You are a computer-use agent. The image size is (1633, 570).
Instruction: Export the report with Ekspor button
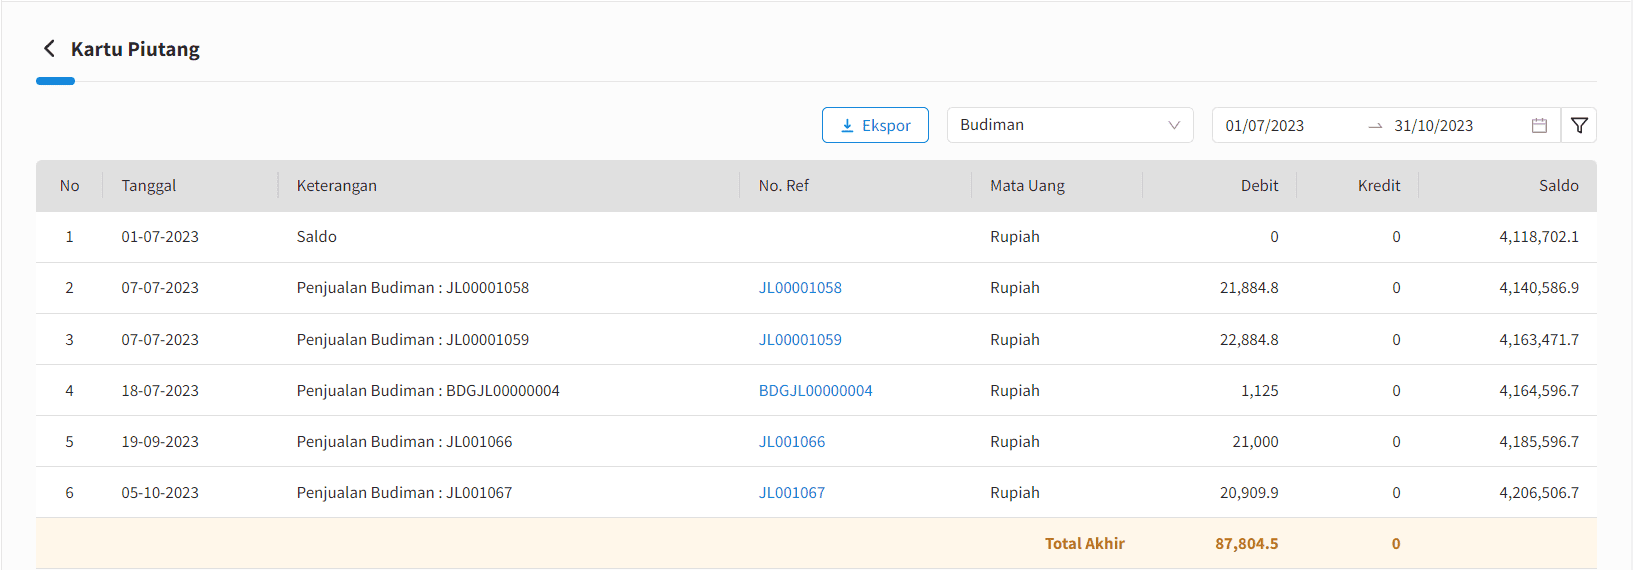click(x=875, y=125)
